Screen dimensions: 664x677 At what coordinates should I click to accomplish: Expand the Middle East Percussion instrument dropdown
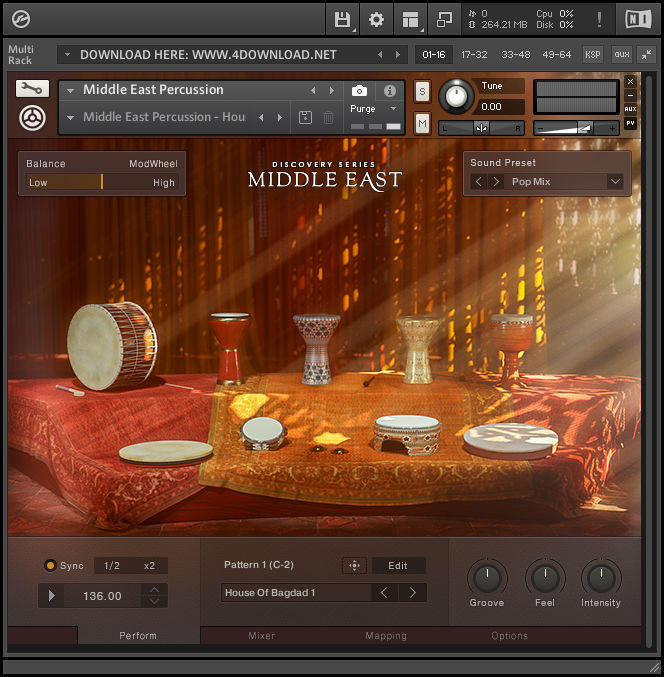(x=70, y=91)
